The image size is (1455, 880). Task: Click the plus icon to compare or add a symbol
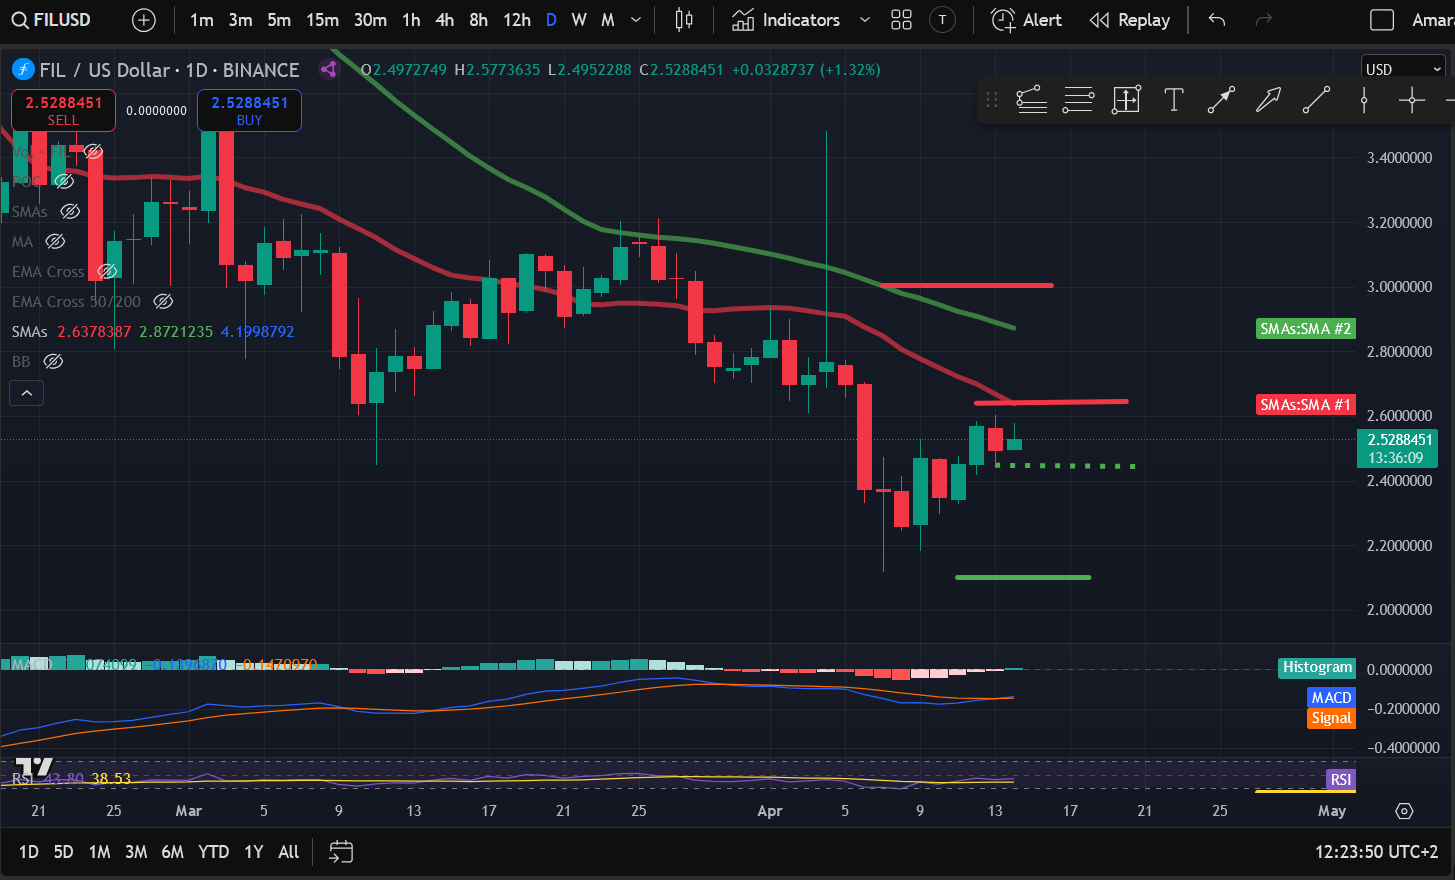[144, 20]
